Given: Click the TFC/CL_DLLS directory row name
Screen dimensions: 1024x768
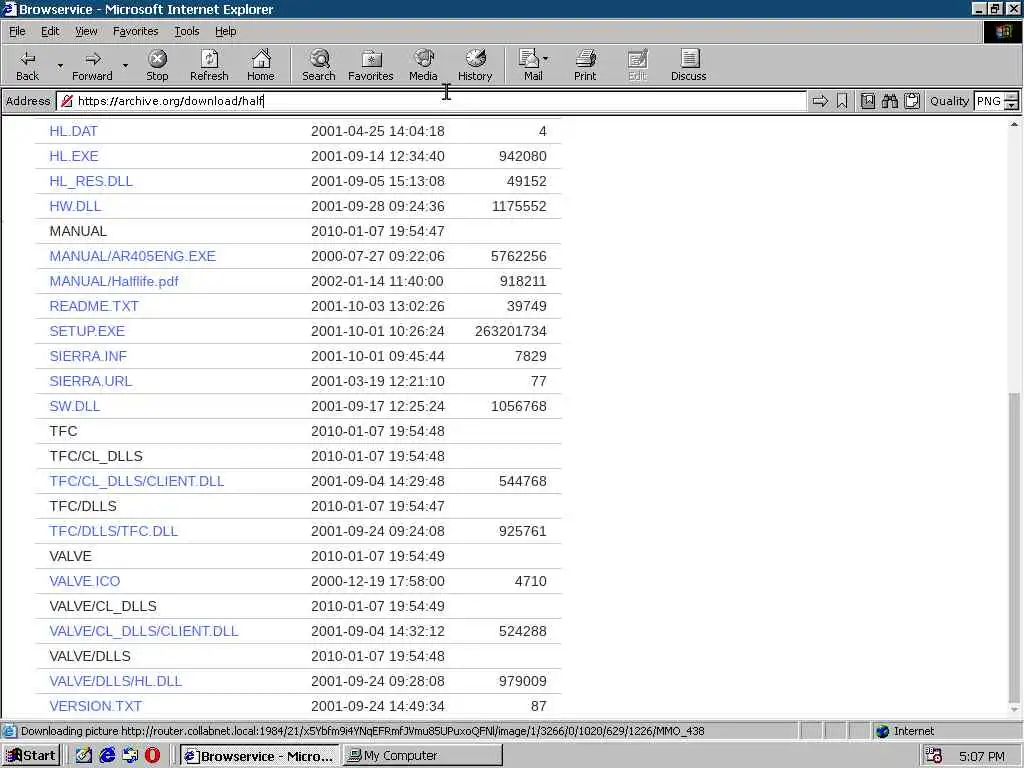Looking at the screenshot, I should (x=96, y=456).
